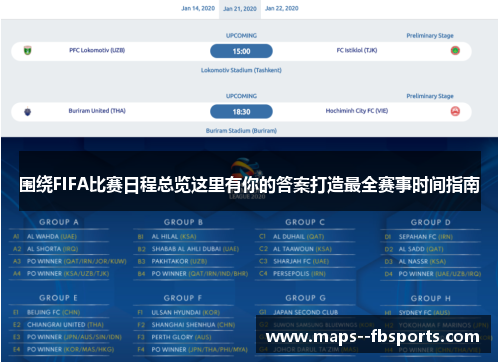
Task: Open FC Istiklol (TJK) team link
Action: (x=357, y=50)
